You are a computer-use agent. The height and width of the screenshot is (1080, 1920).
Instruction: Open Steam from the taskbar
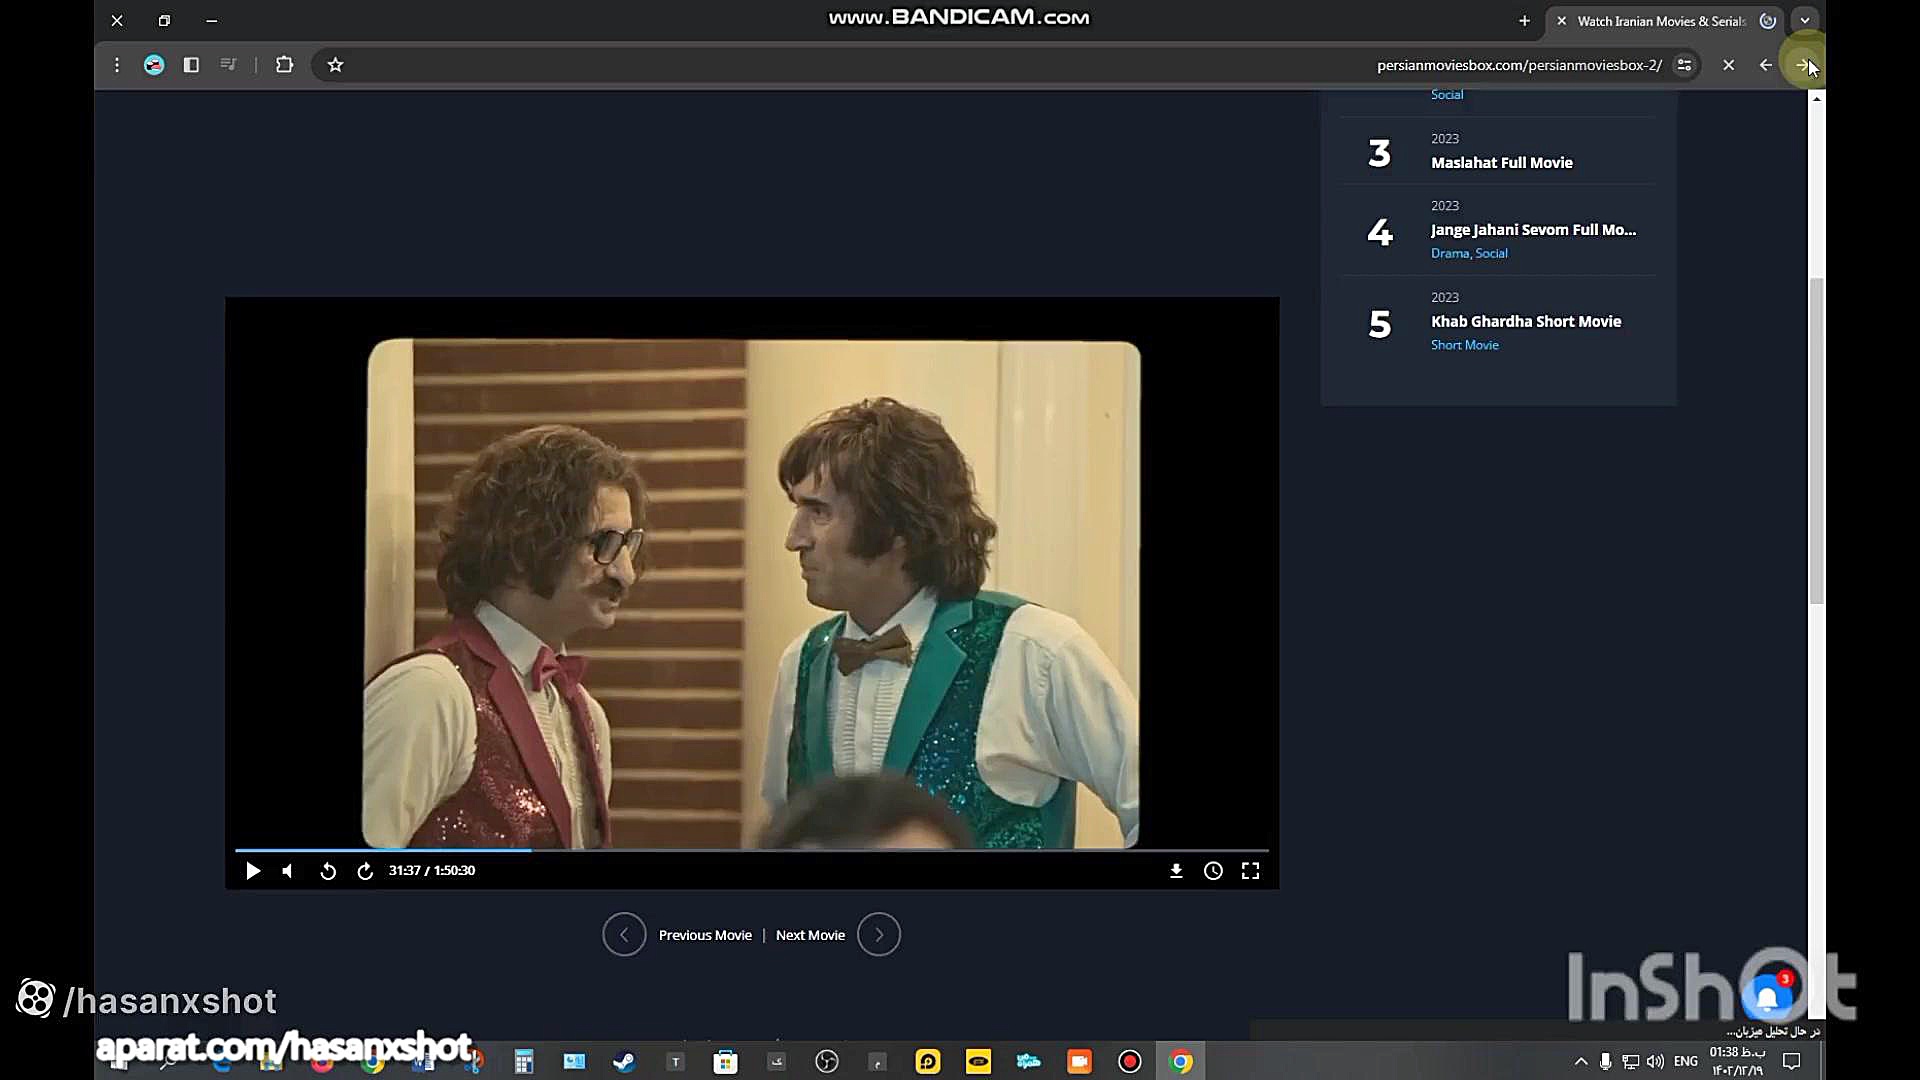[x=625, y=1062]
